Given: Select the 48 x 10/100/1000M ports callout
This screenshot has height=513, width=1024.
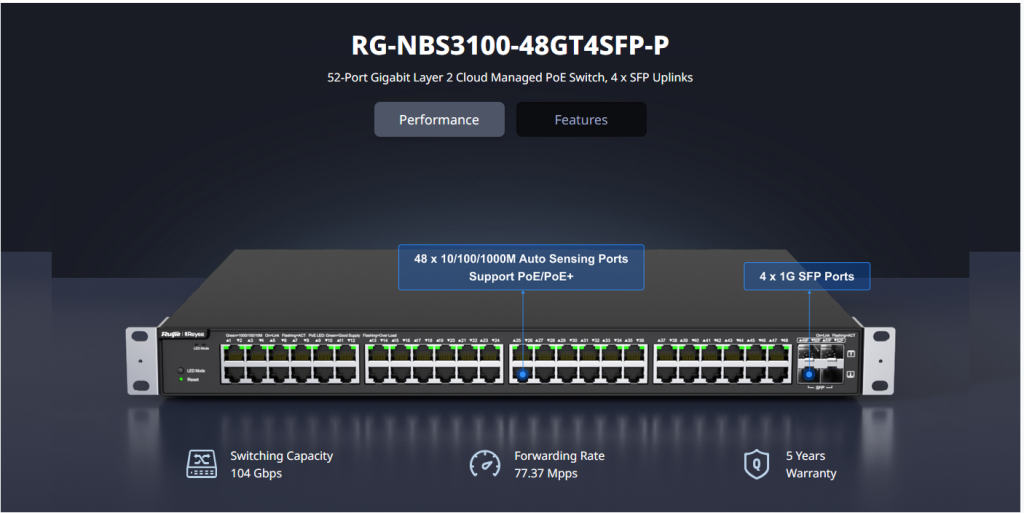Looking at the screenshot, I should coord(521,268).
